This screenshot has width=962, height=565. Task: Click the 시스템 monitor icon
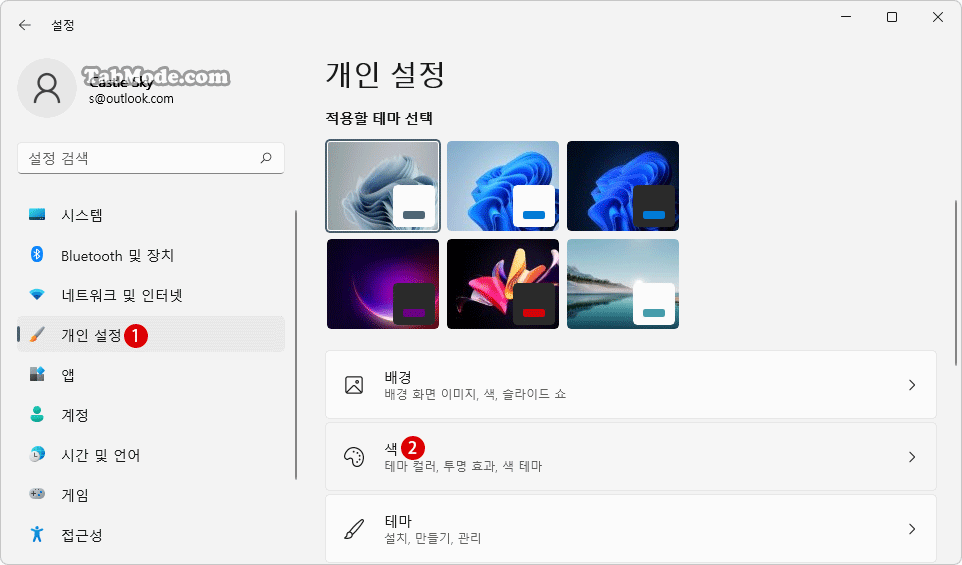point(37,215)
